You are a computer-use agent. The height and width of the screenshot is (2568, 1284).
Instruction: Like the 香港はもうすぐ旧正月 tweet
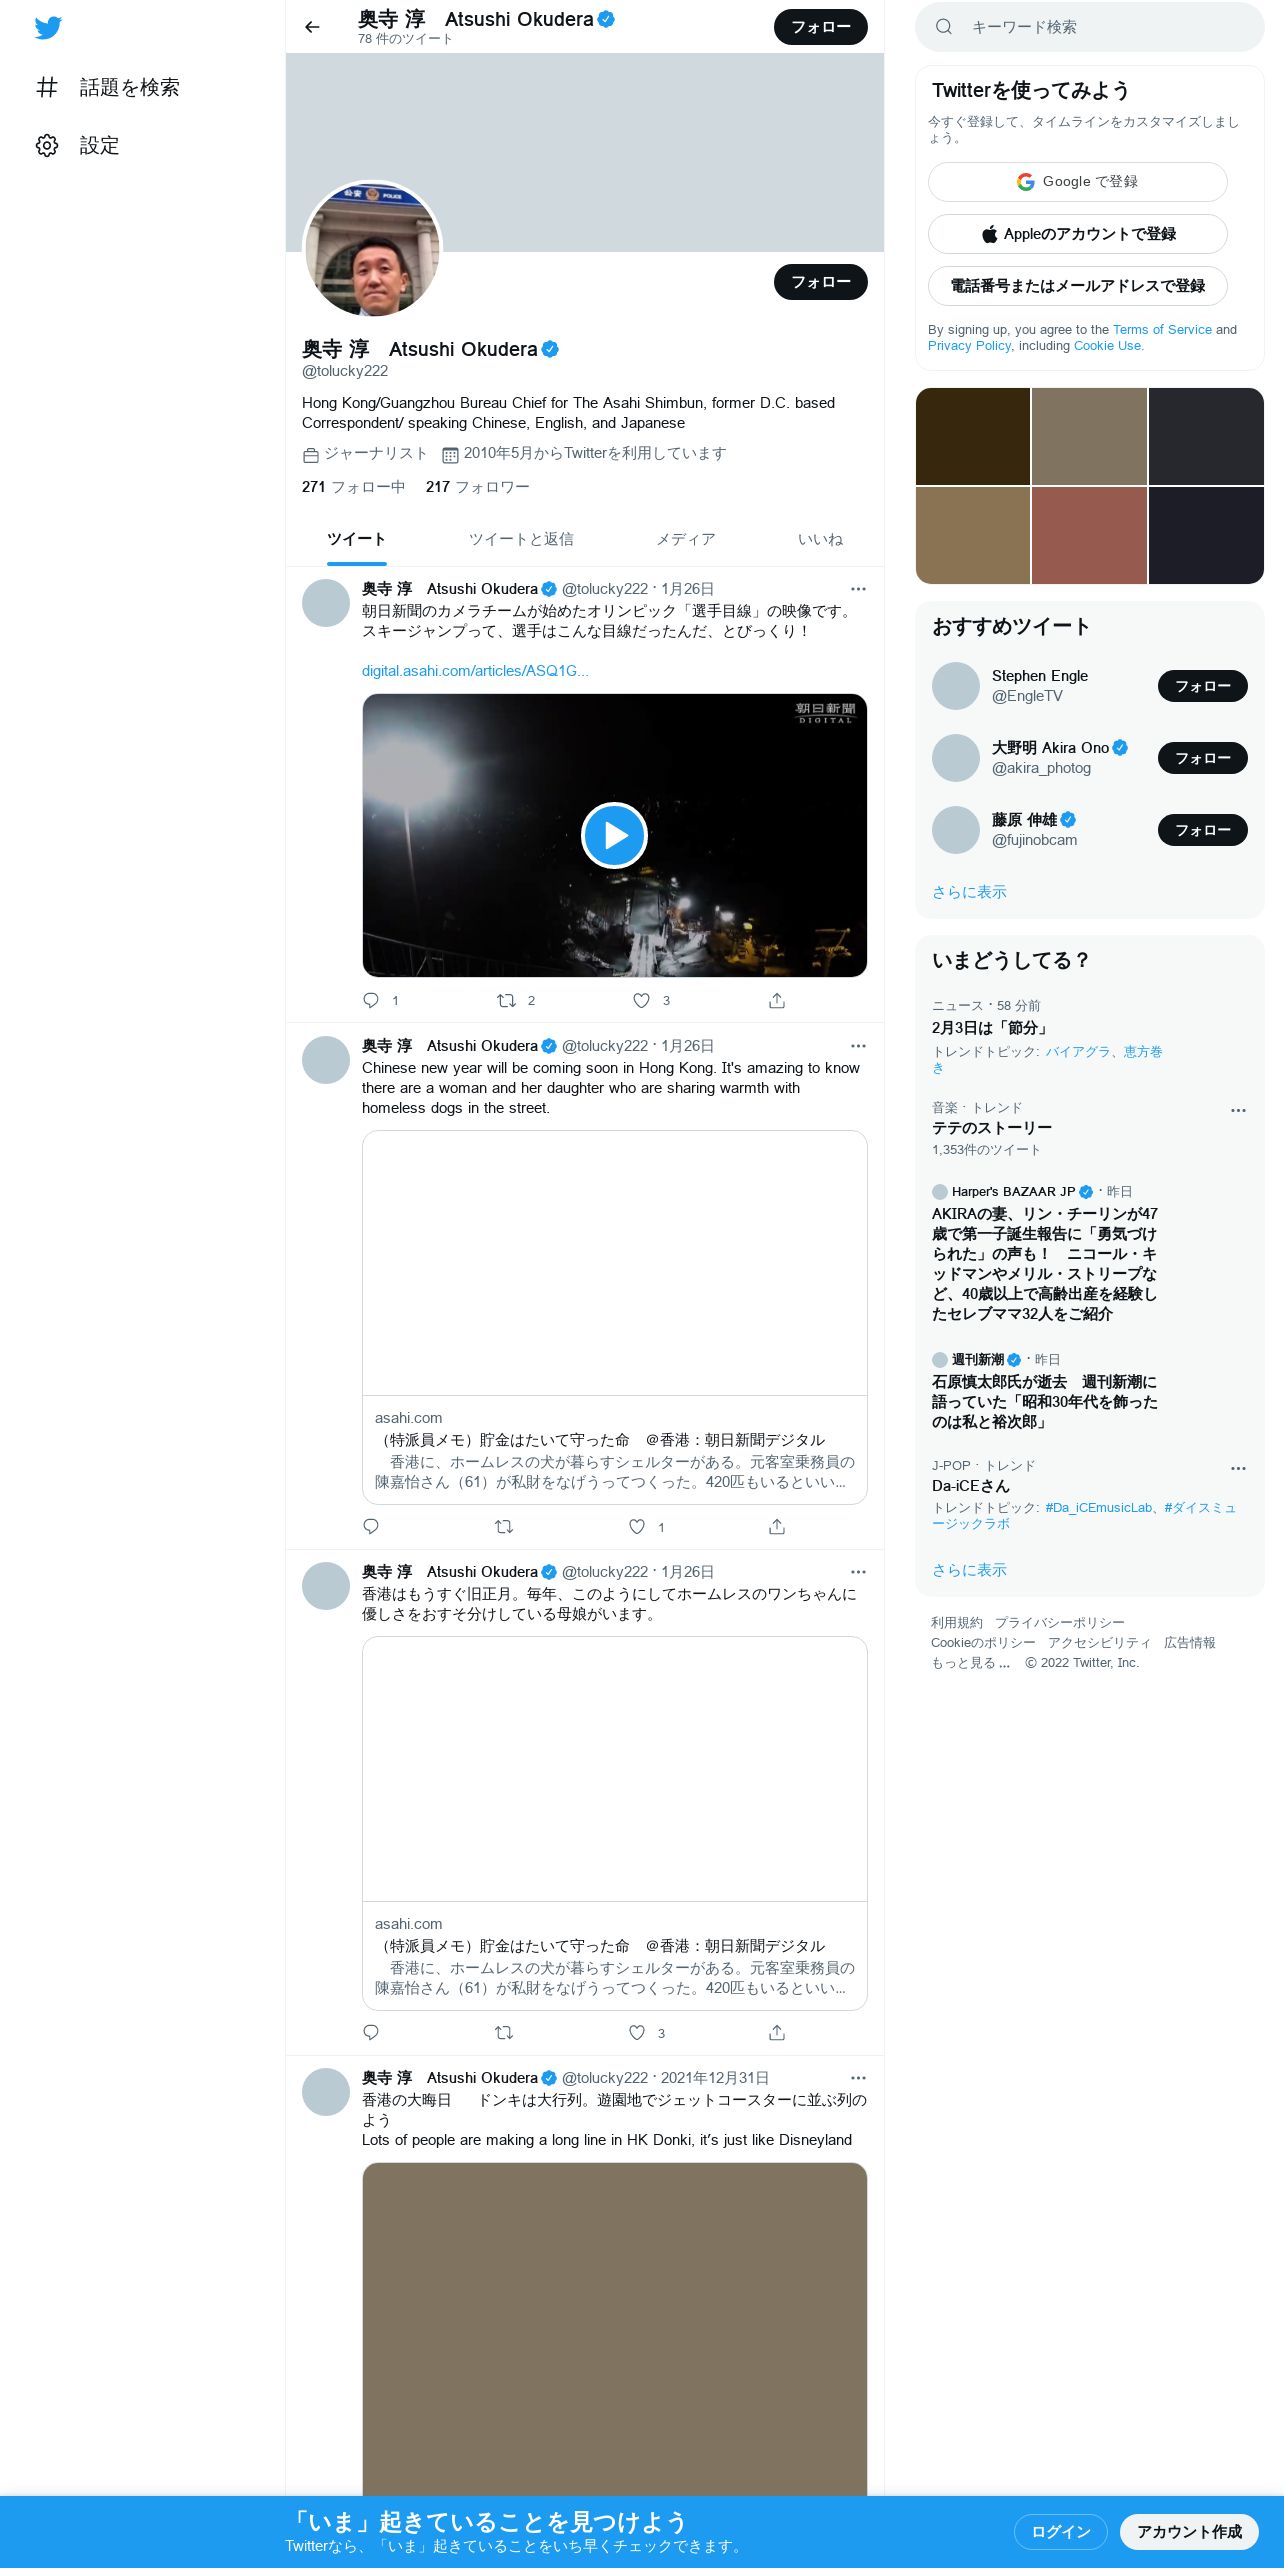tap(637, 2032)
